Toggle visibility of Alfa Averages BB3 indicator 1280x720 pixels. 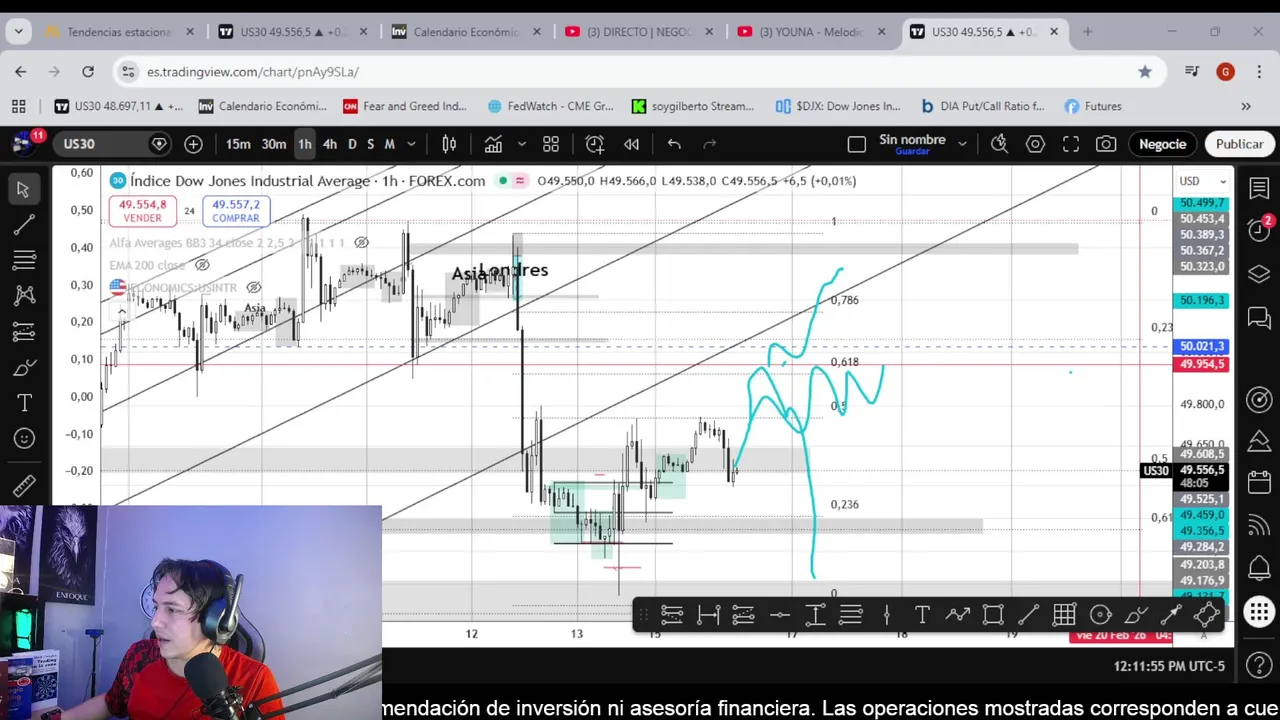pos(362,243)
